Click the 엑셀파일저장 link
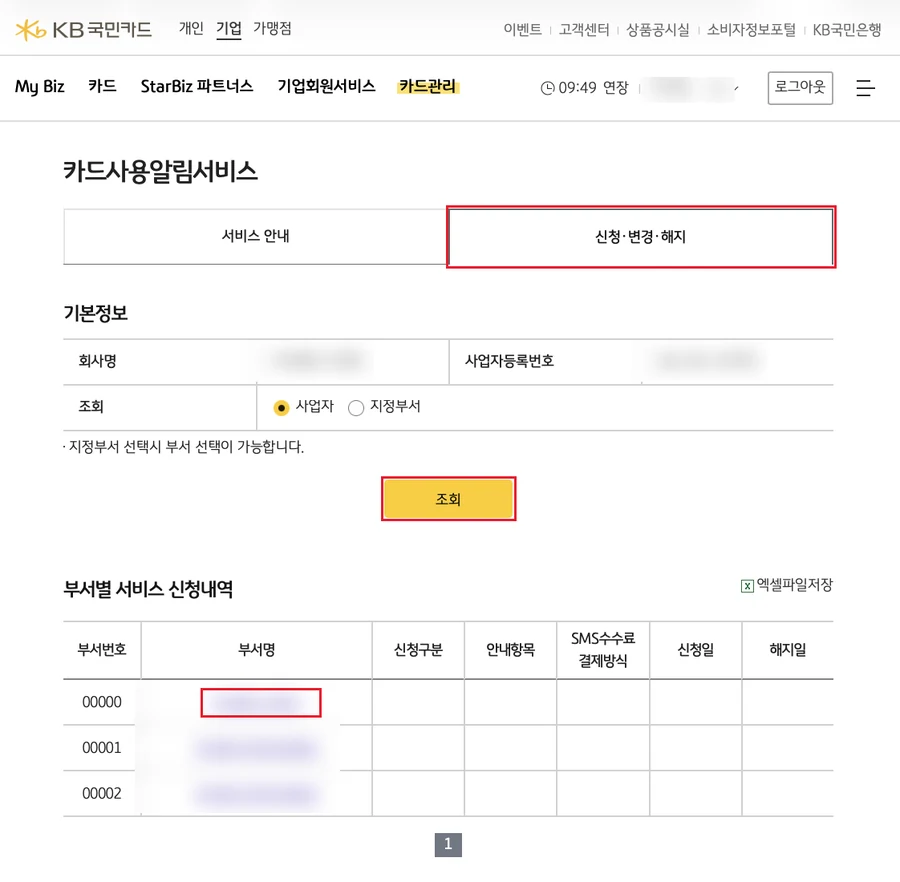 click(x=794, y=585)
